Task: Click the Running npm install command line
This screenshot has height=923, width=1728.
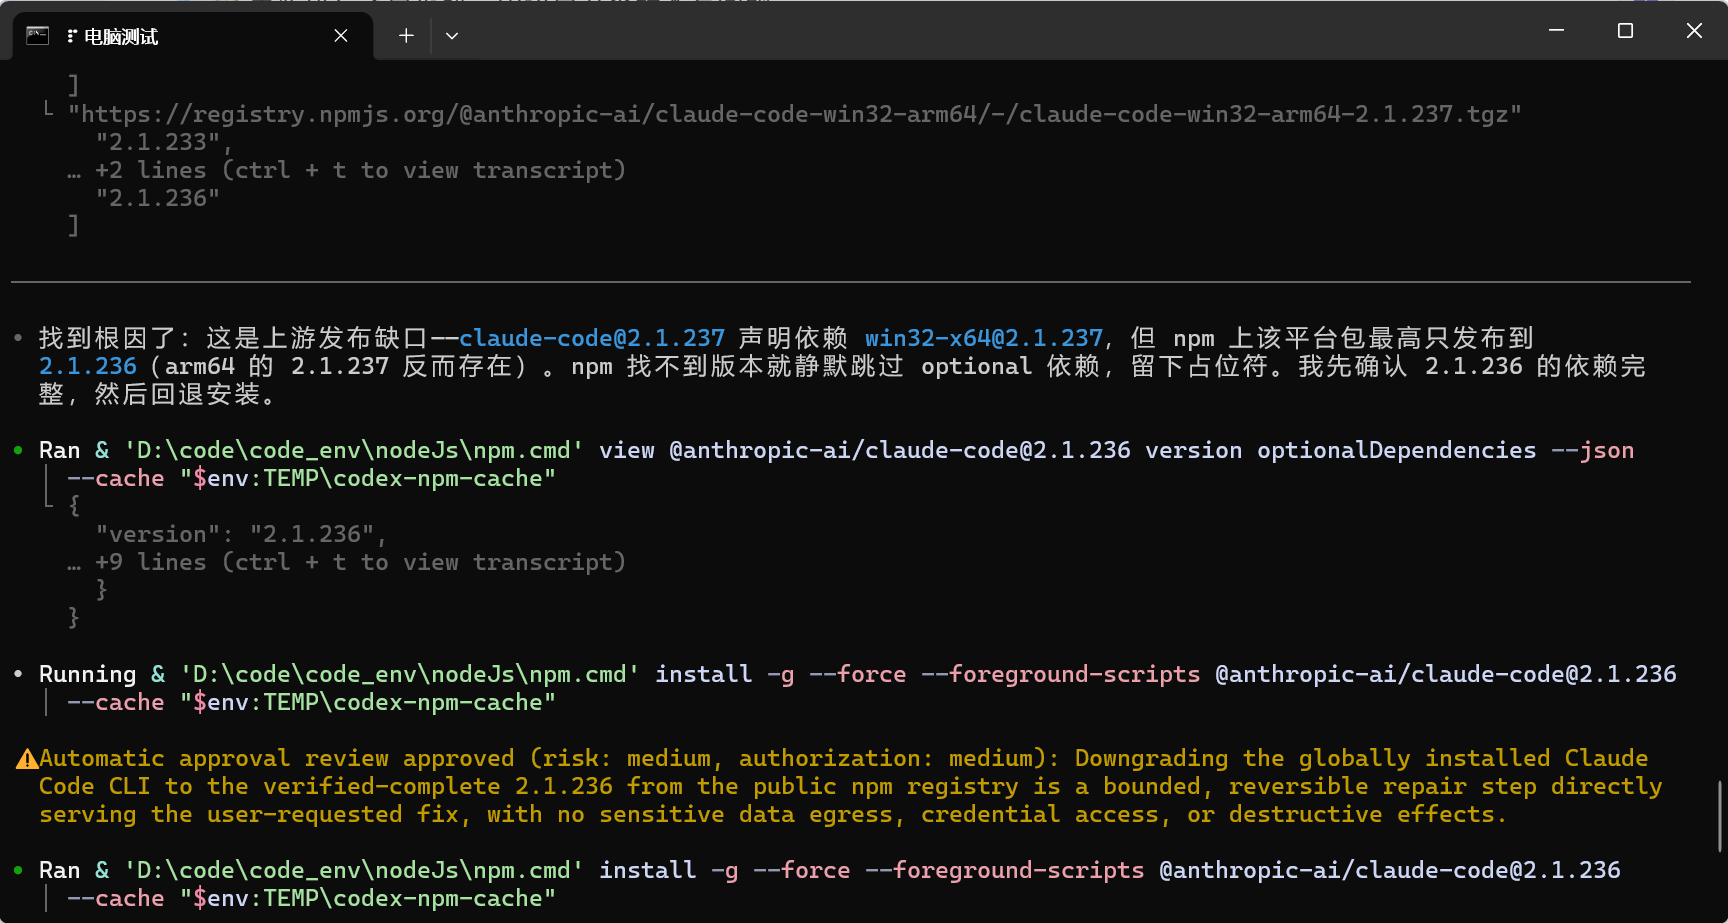Action: coord(857,674)
